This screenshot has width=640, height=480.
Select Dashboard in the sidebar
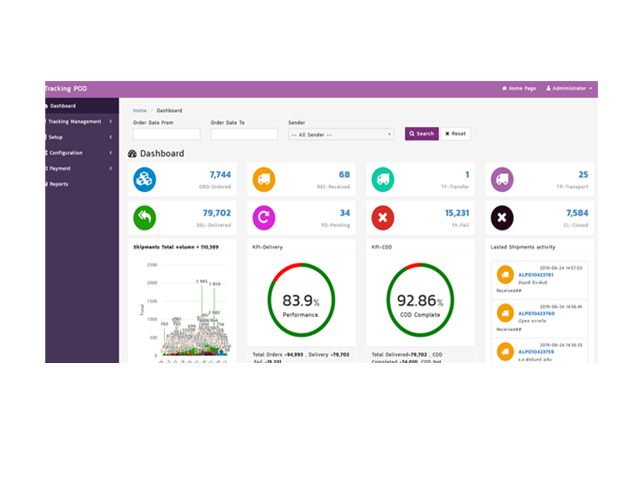pyautogui.click(x=64, y=105)
